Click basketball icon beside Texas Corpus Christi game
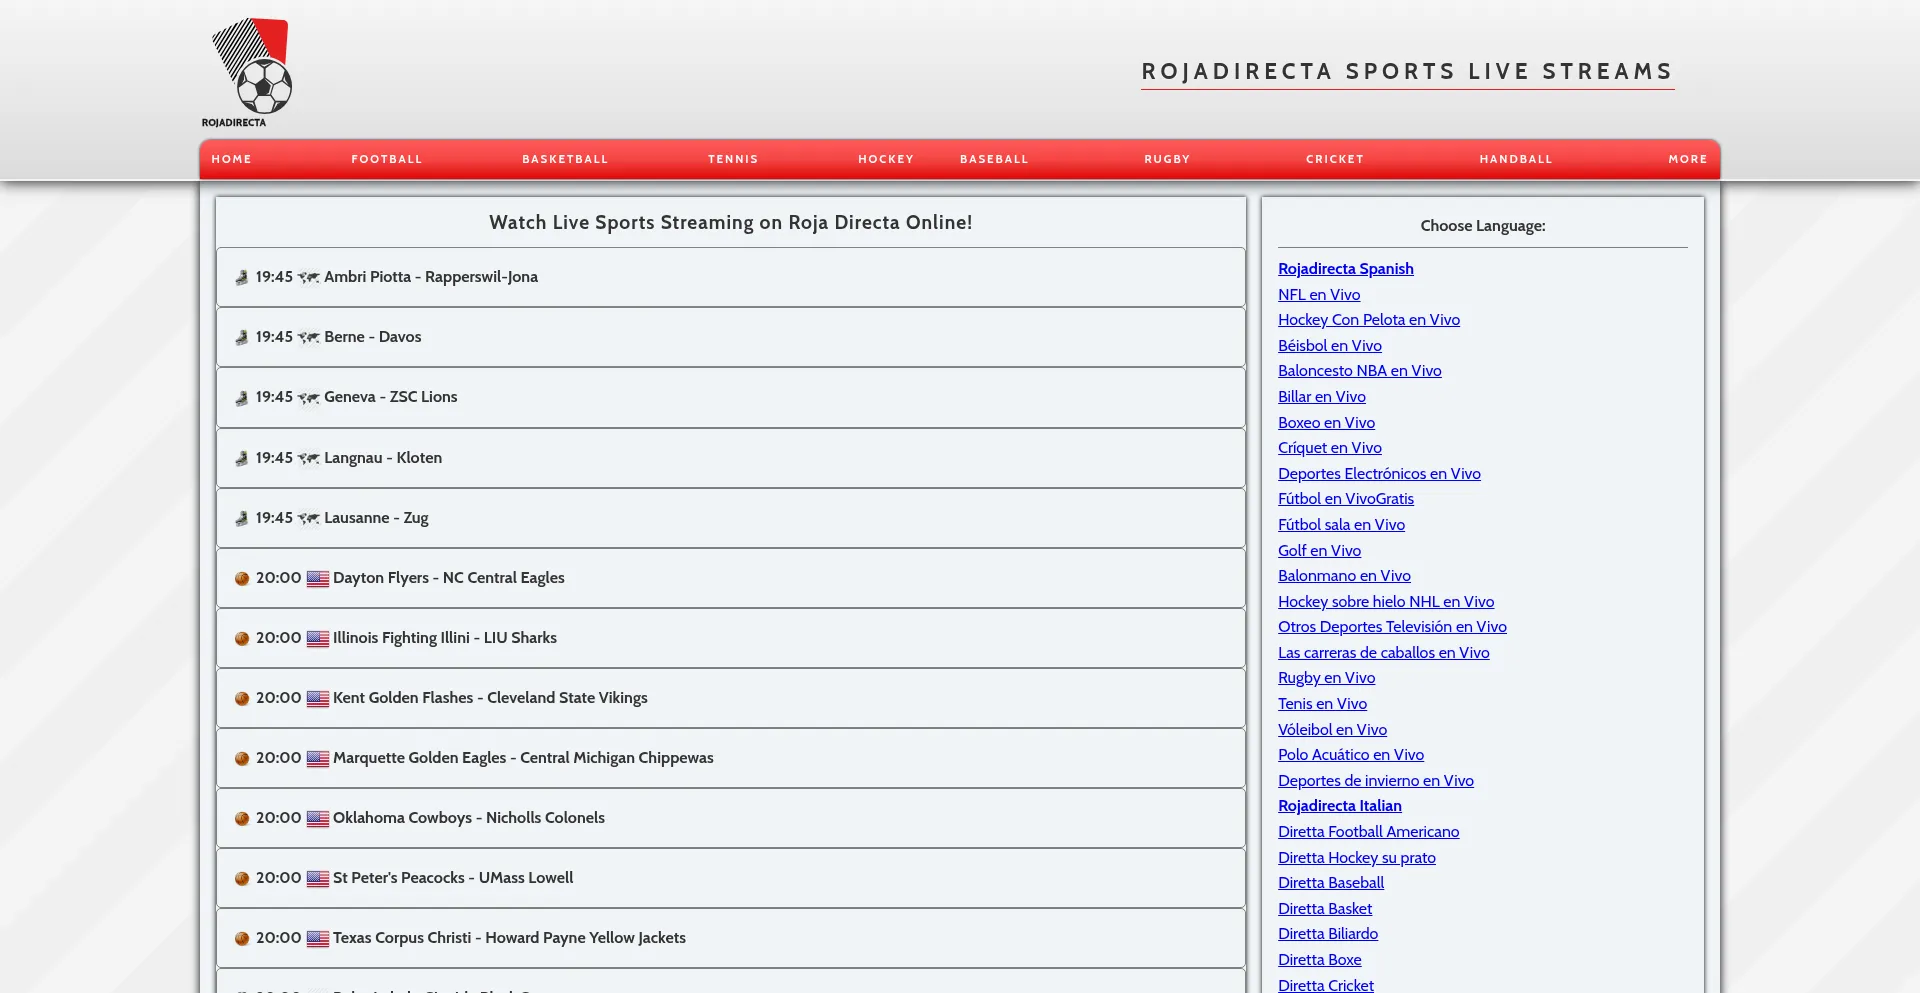 (242, 939)
